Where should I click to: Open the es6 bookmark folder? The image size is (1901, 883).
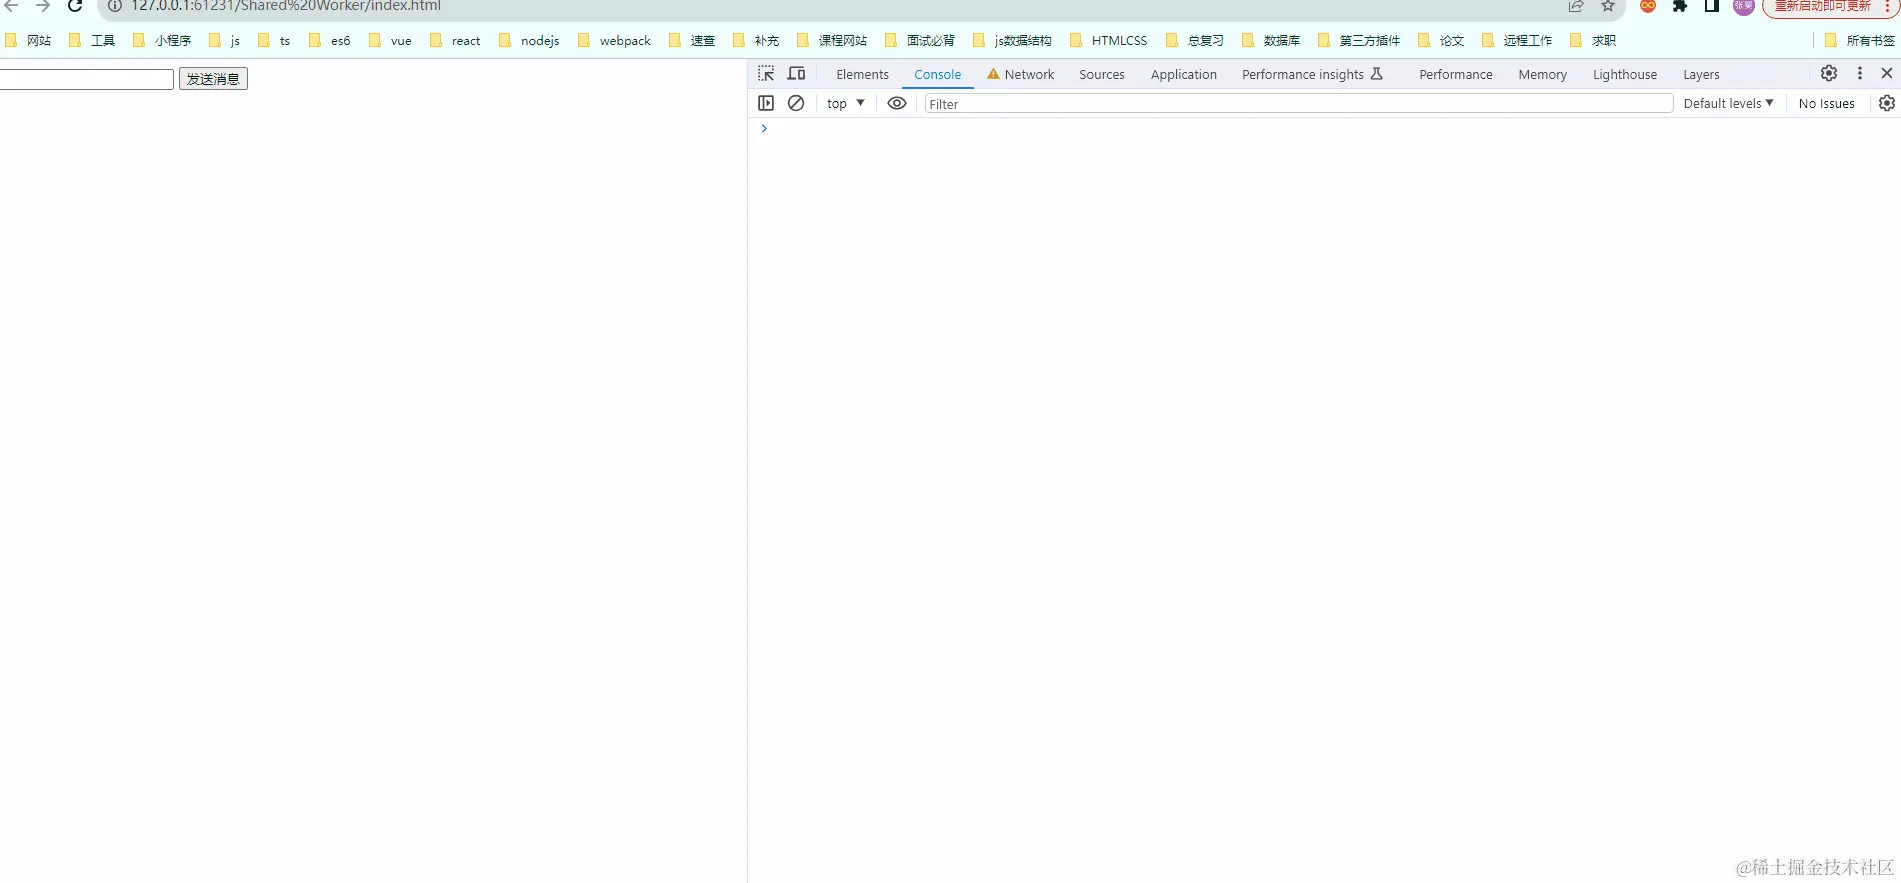click(x=330, y=41)
